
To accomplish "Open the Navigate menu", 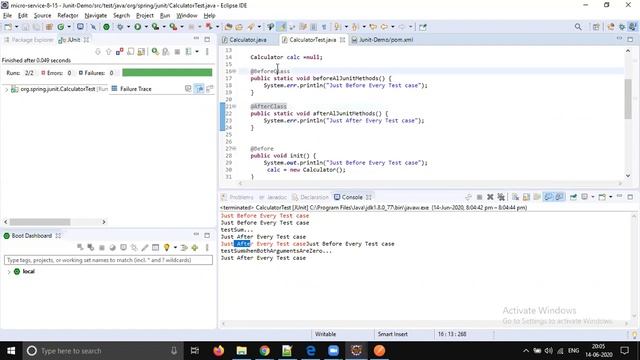I will click(96, 16).
